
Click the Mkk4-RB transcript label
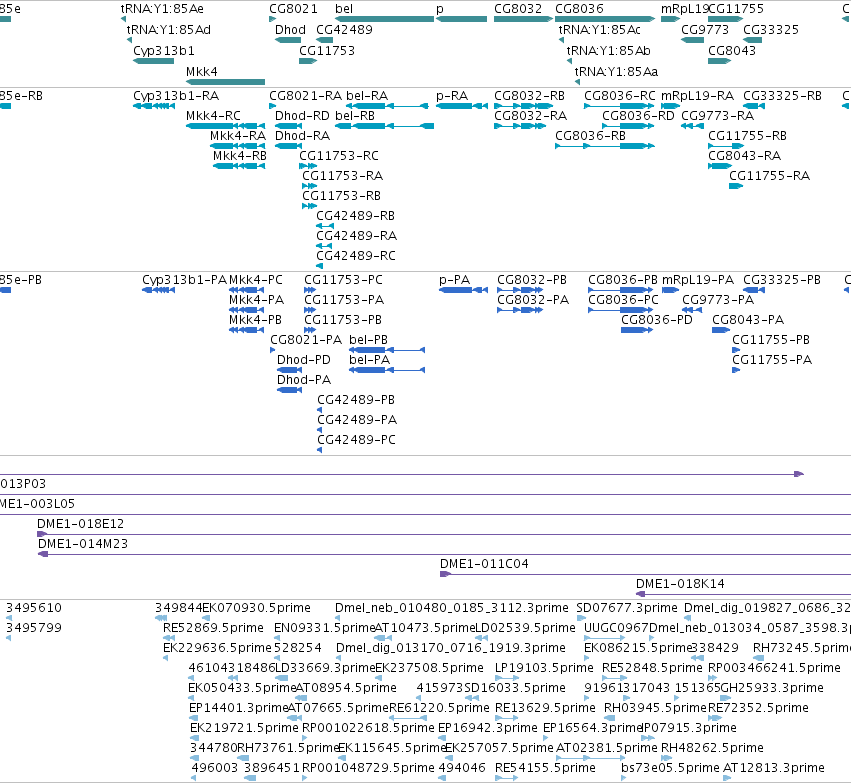[x=240, y=156]
